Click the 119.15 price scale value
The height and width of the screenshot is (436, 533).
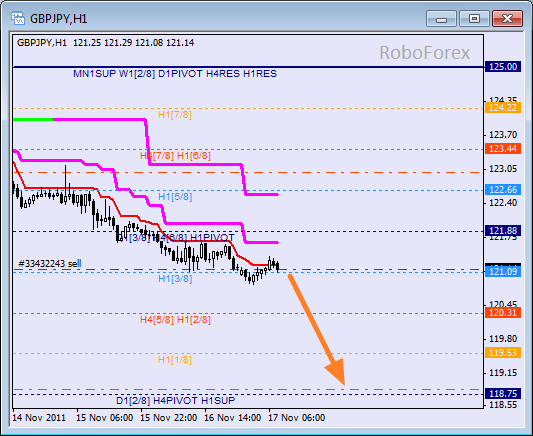coord(503,373)
